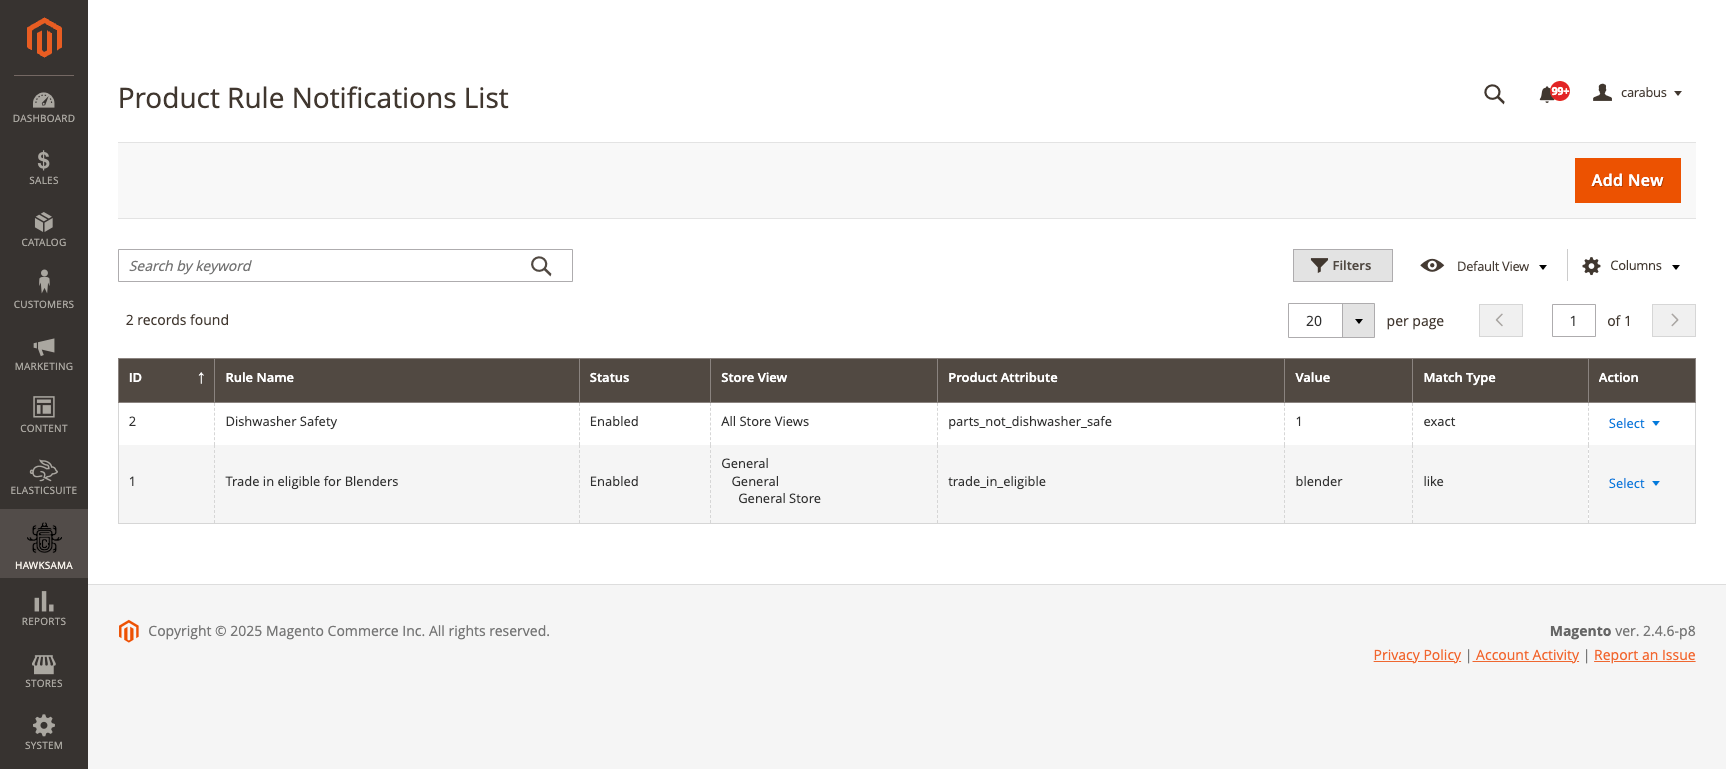Screen dimensions: 1726x769
Task: Open the Filters button
Action: click(1342, 266)
